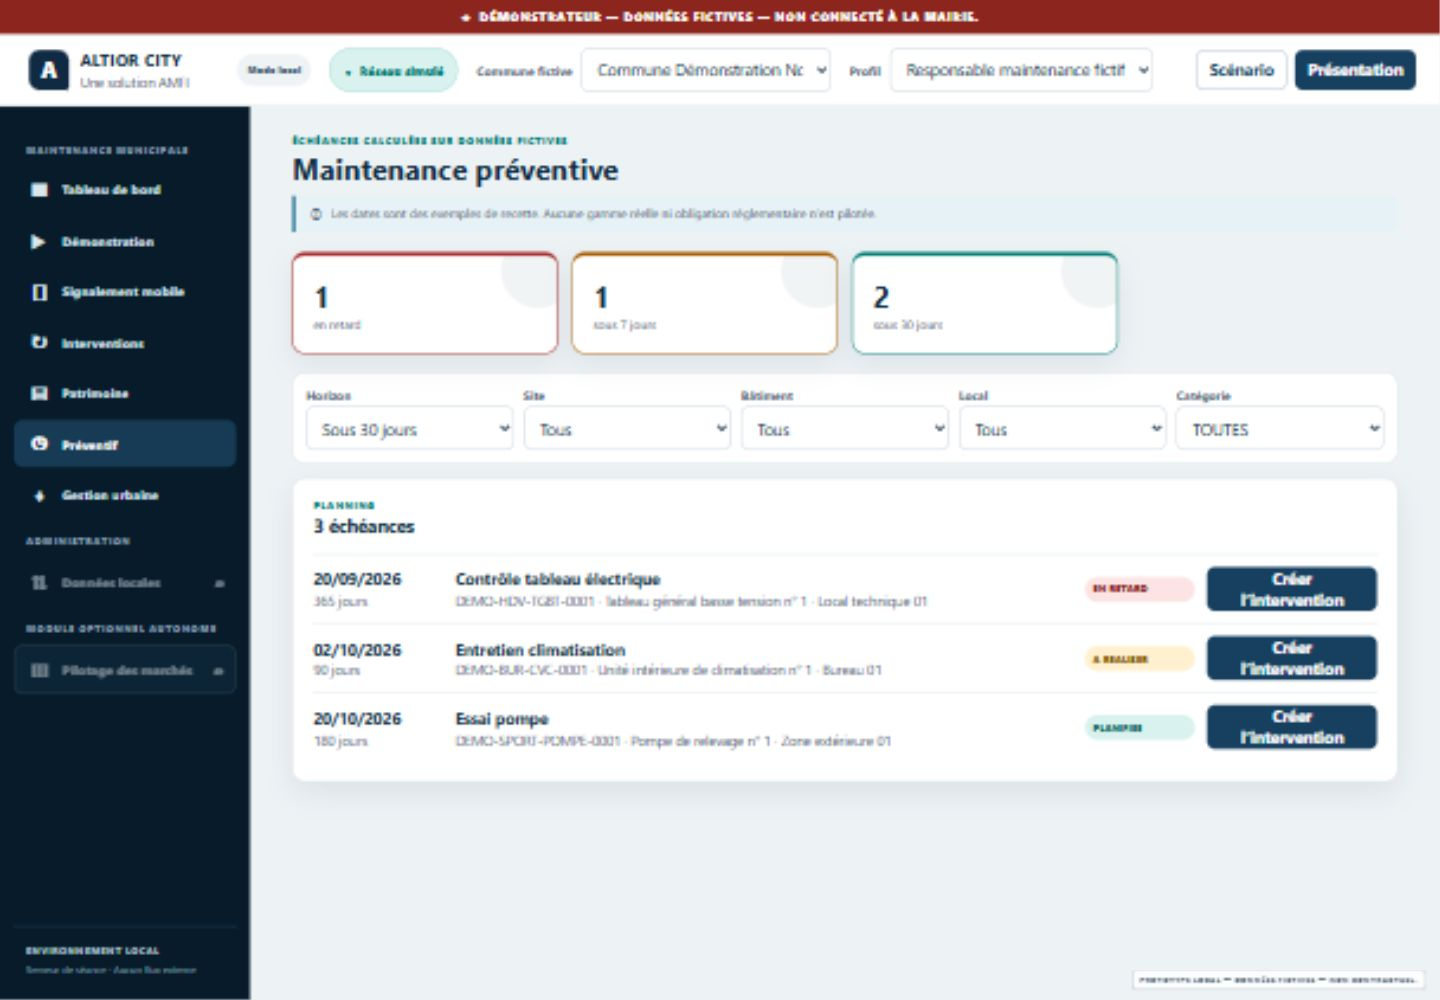
Task: Click the Interventions refresh icon
Action: point(39,343)
